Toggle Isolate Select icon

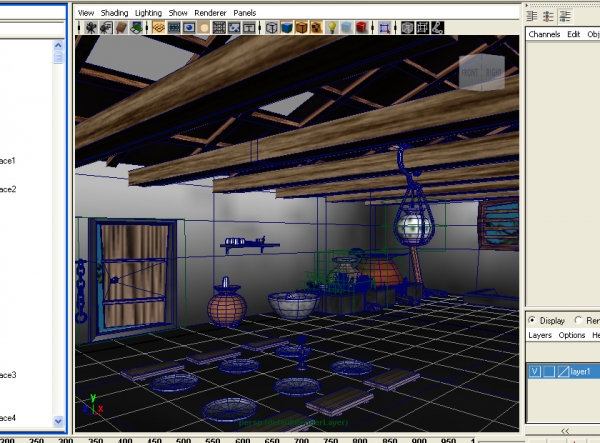click(385, 28)
